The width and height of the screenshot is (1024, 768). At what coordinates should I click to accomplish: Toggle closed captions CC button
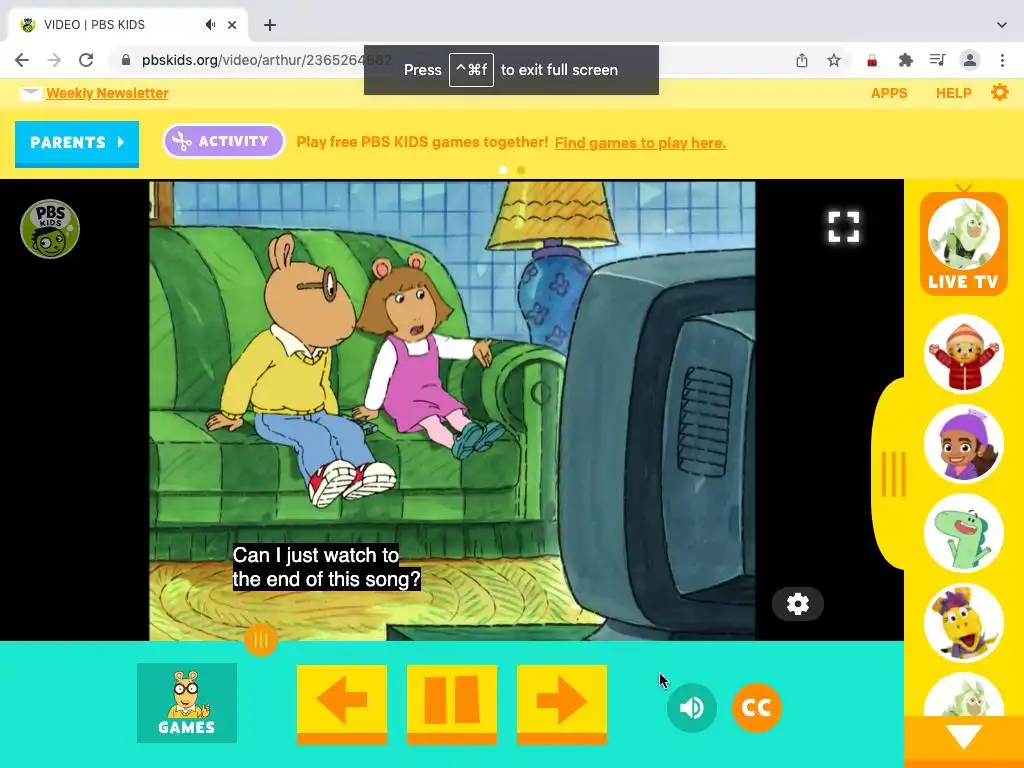pyautogui.click(x=756, y=707)
